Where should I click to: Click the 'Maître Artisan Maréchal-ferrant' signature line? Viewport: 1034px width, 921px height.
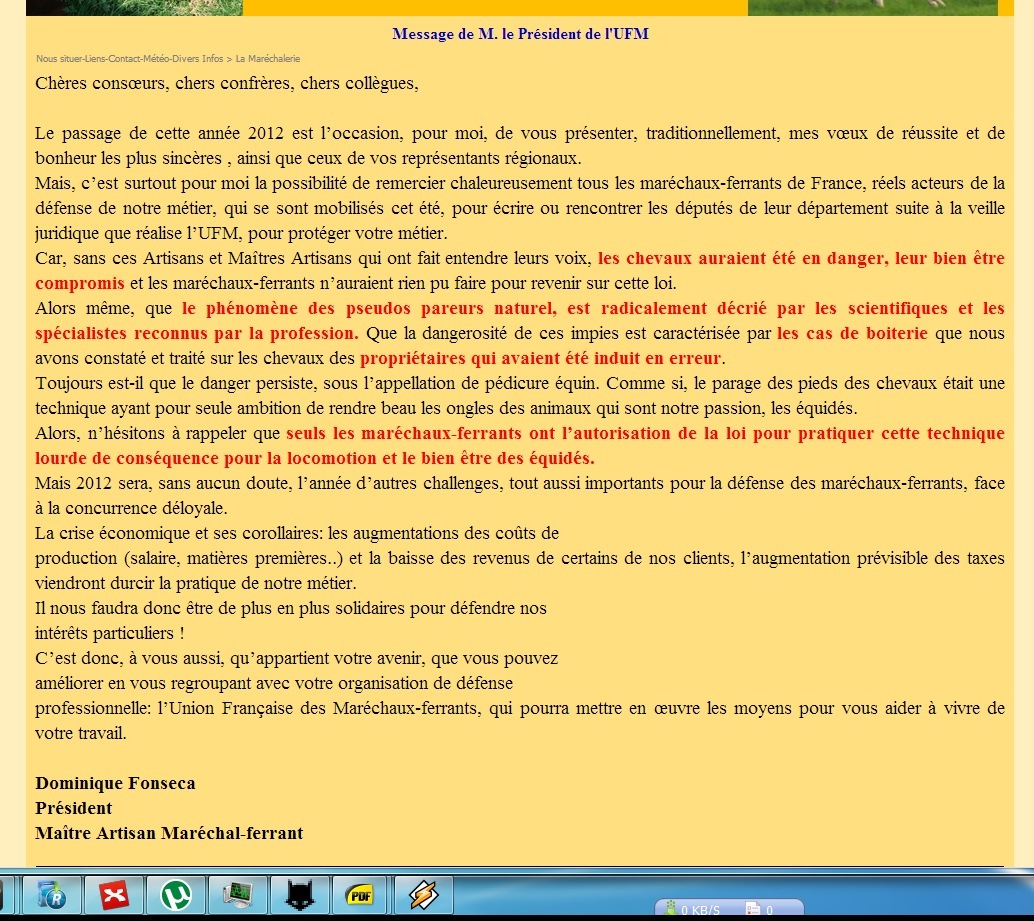169,833
